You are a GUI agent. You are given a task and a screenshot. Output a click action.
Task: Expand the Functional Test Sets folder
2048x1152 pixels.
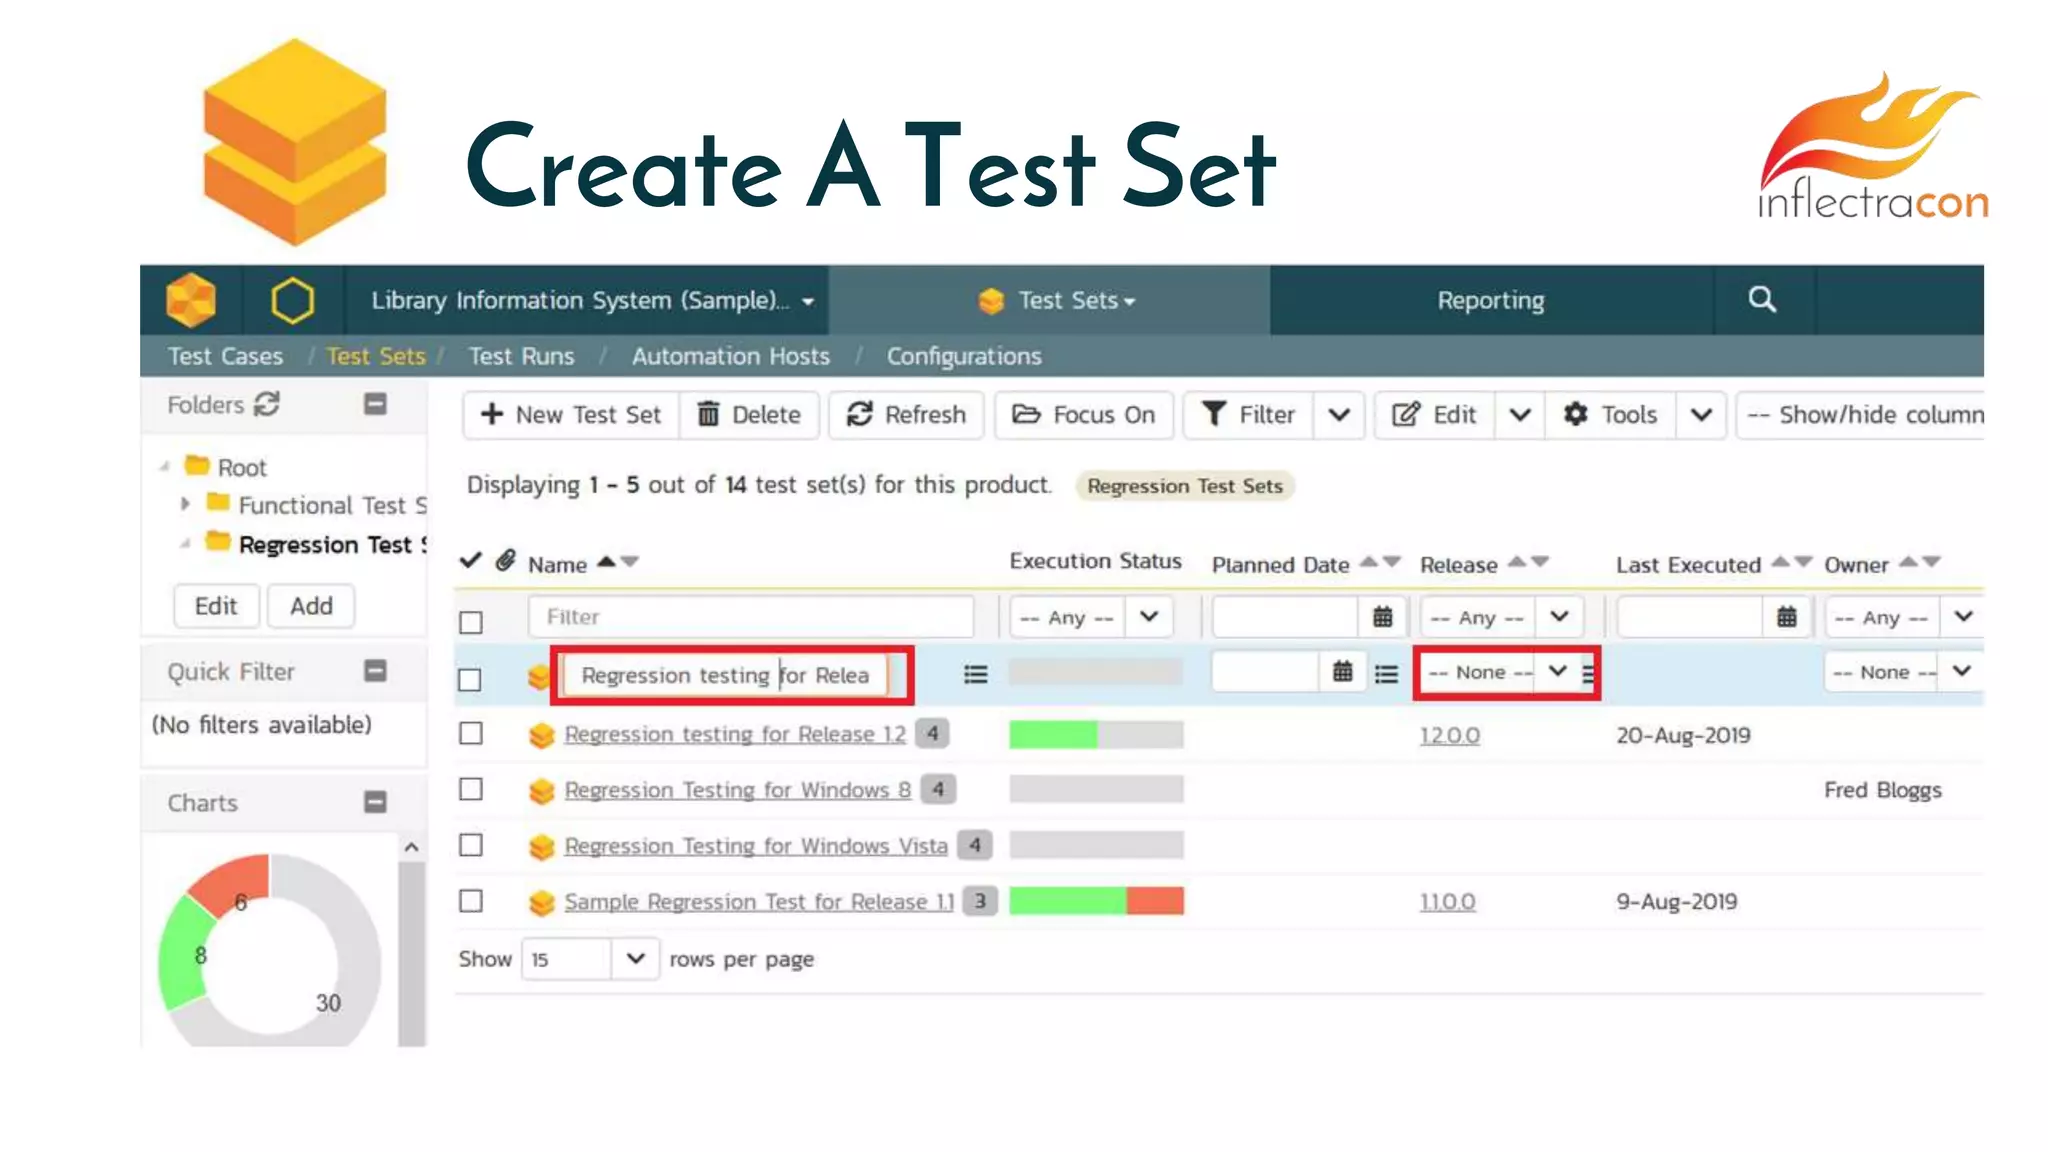click(x=185, y=504)
